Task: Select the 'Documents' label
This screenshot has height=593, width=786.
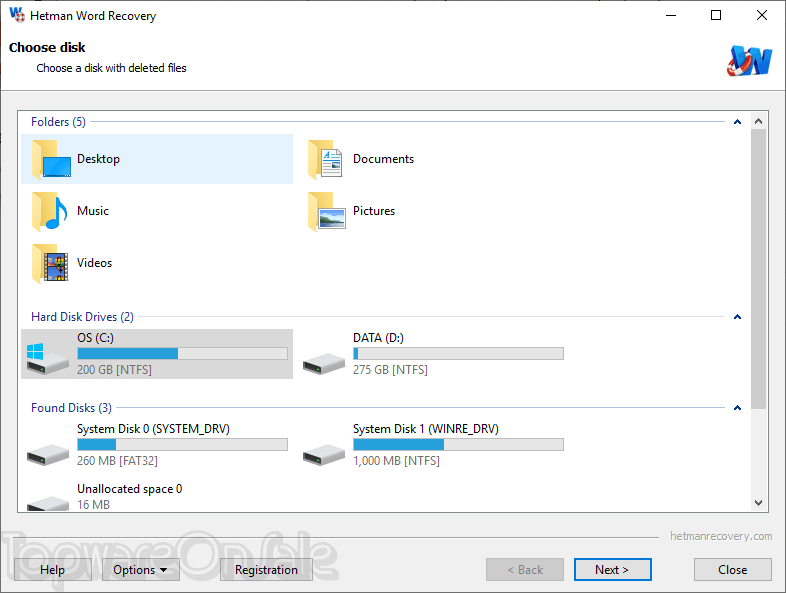Action: tap(383, 159)
